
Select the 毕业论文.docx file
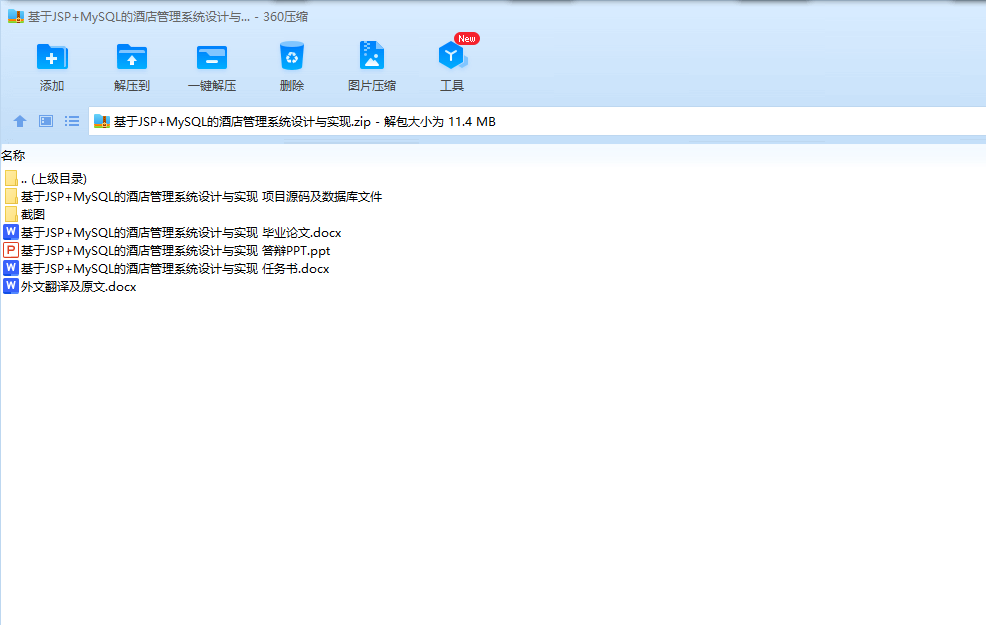tap(172, 233)
